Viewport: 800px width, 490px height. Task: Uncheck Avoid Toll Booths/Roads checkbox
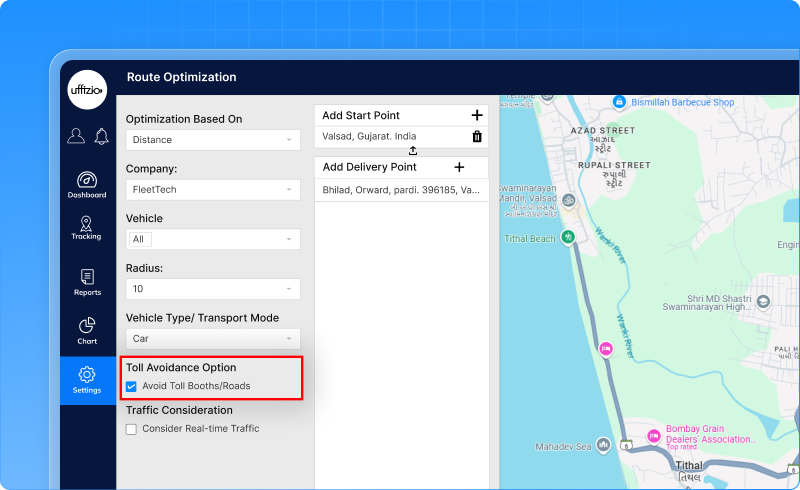coord(132,386)
